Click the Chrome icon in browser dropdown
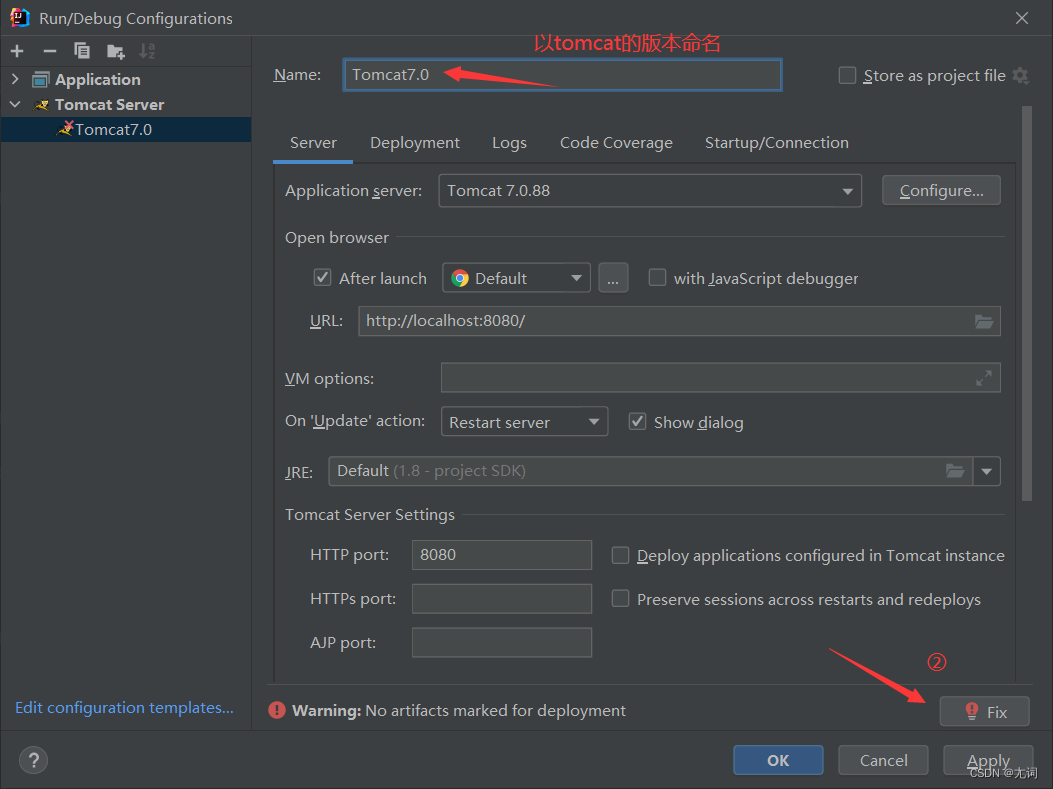Image resolution: width=1053 pixels, height=789 pixels. click(x=460, y=278)
